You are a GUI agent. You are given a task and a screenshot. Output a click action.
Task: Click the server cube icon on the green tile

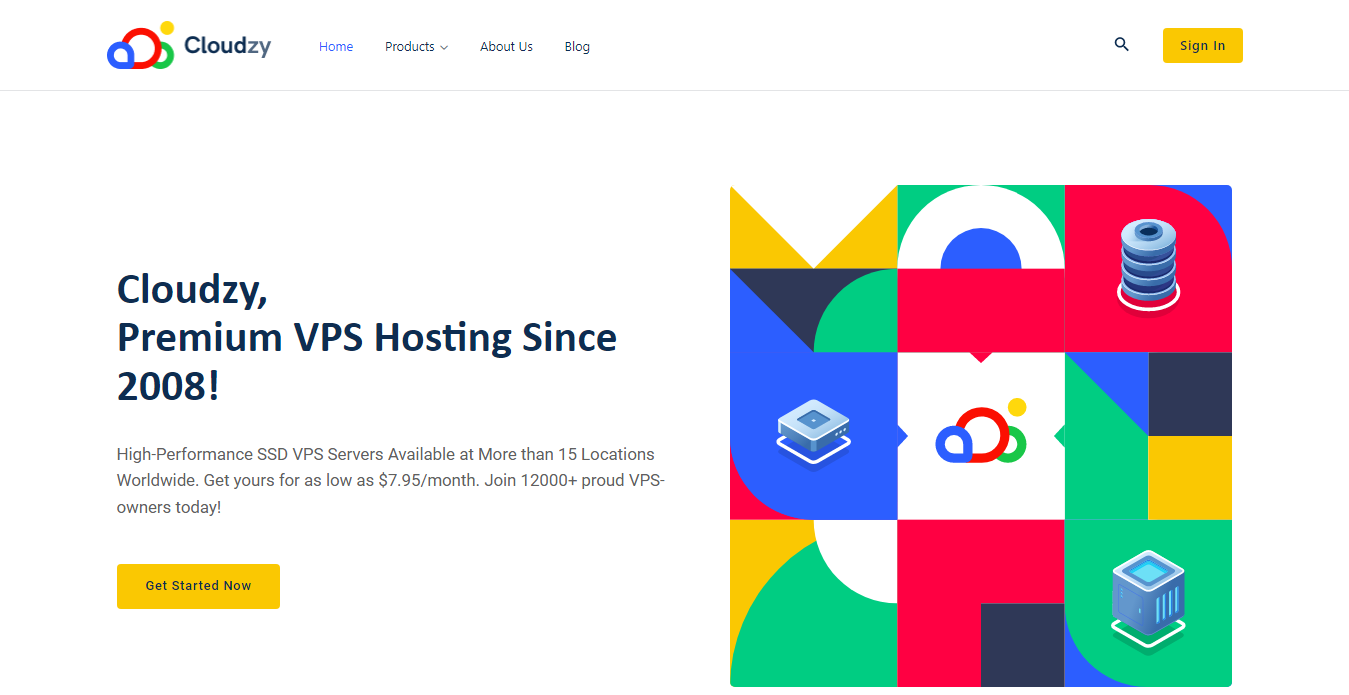pyautogui.click(x=1148, y=601)
